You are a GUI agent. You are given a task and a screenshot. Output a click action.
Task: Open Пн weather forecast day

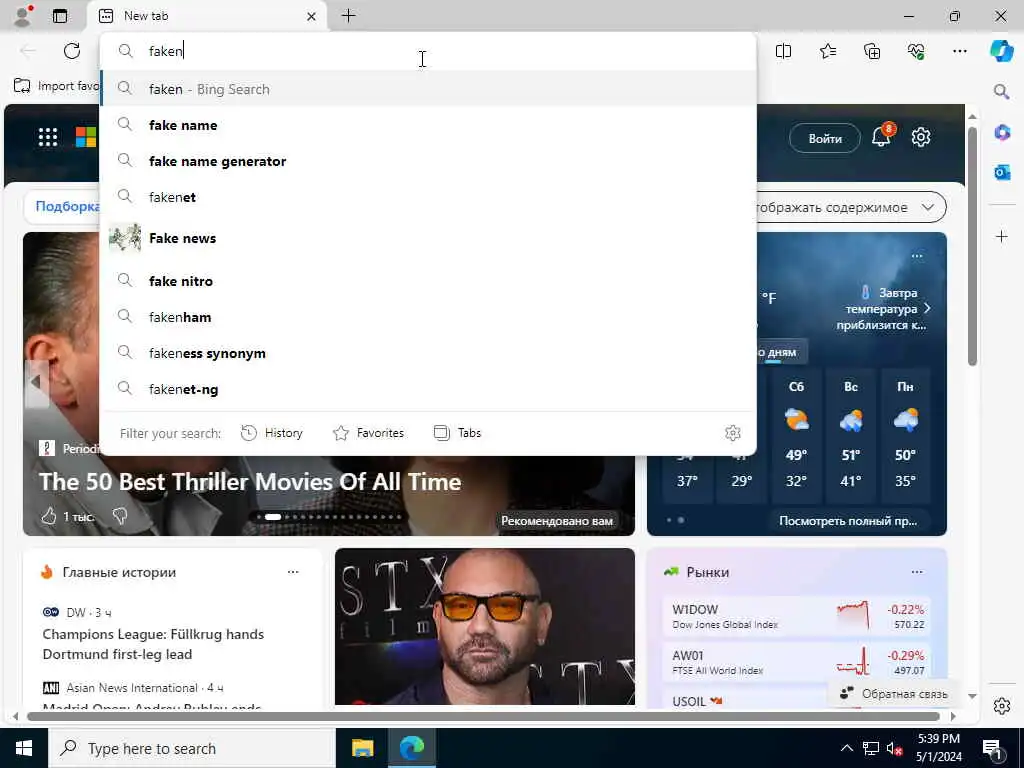905,435
